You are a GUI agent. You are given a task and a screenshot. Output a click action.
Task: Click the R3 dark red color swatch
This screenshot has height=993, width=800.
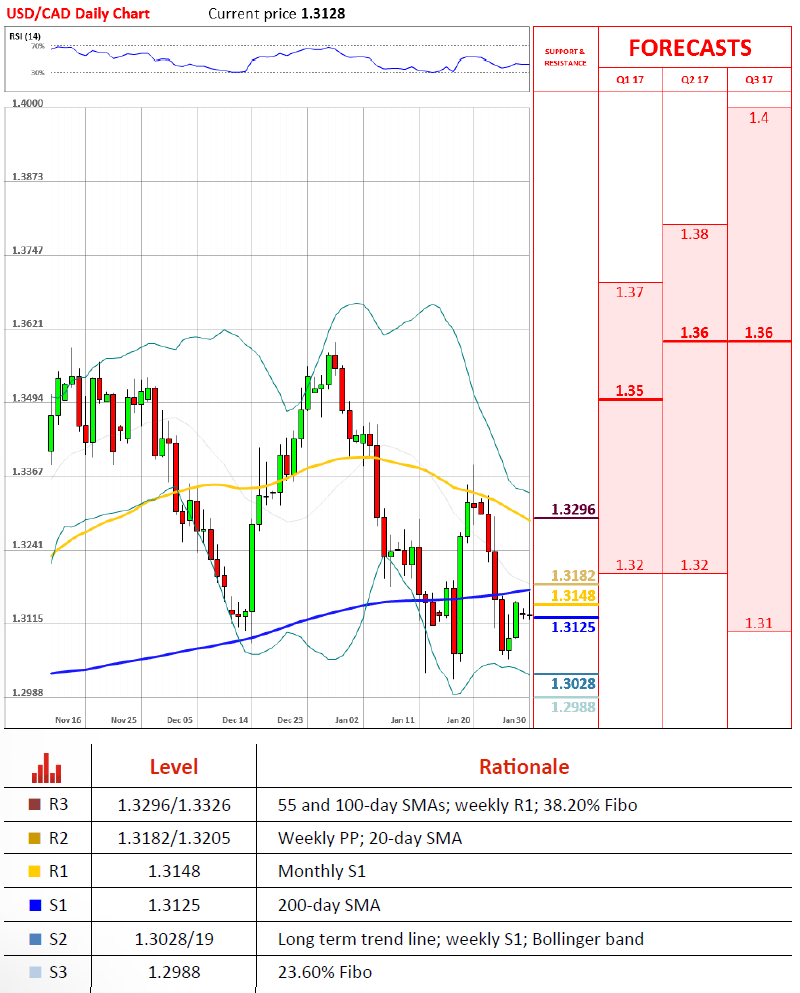[x=35, y=804]
